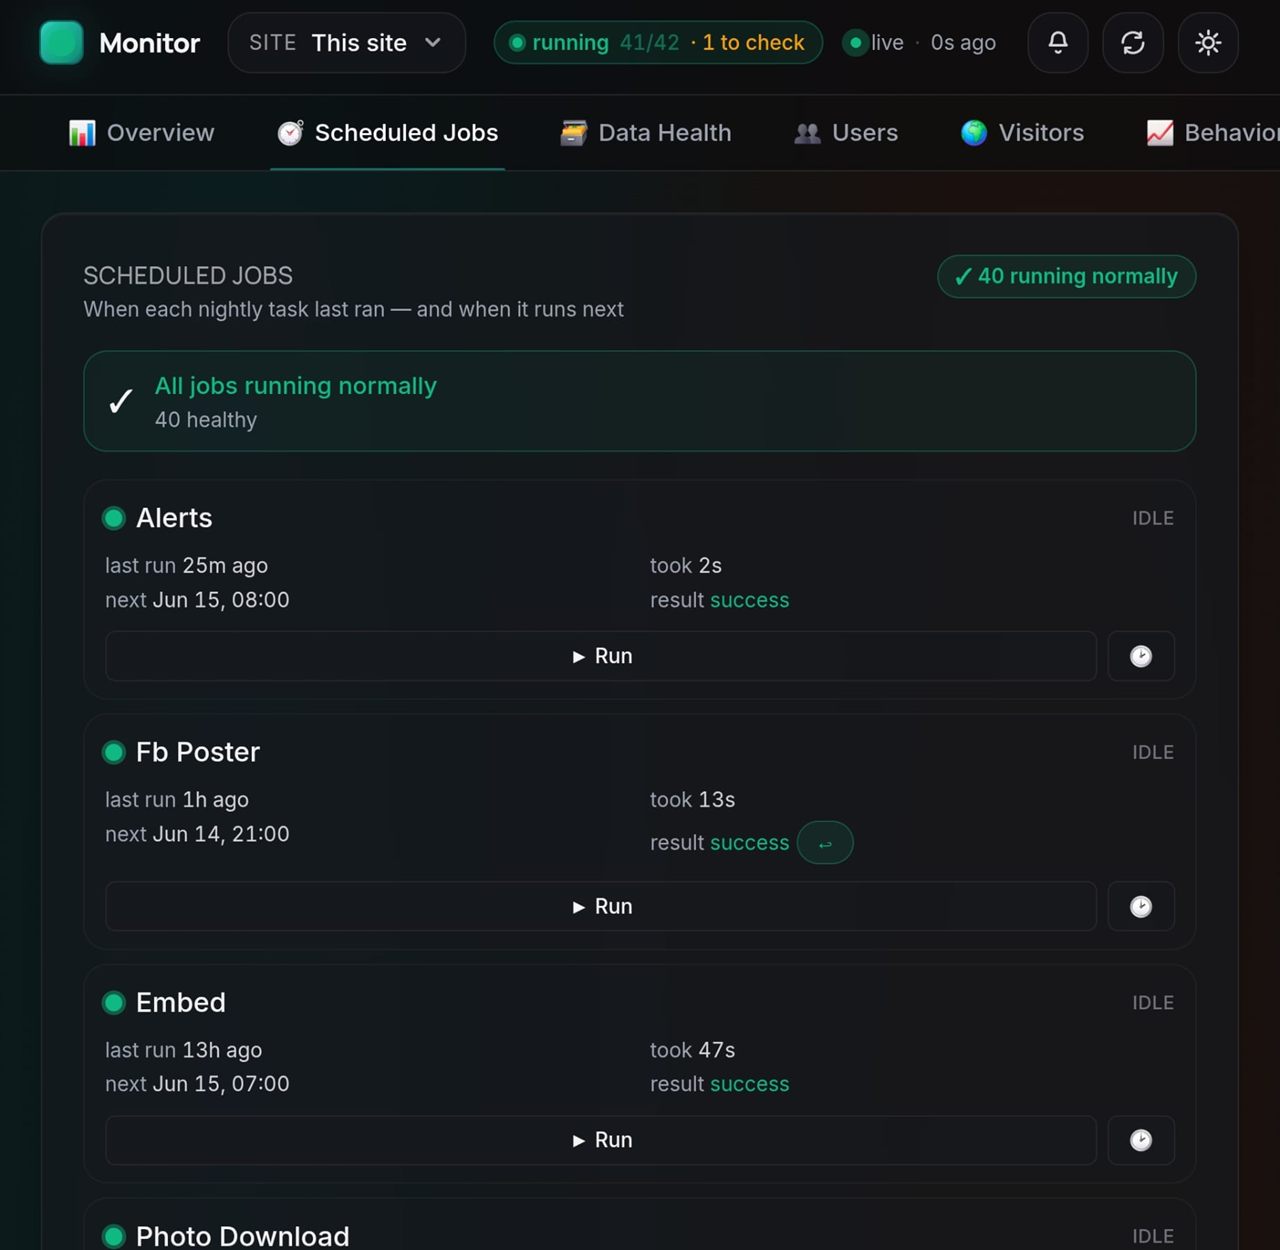Click the Visitors tab's globe icon
Image resolution: width=1280 pixels, height=1250 pixels.
point(974,133)
